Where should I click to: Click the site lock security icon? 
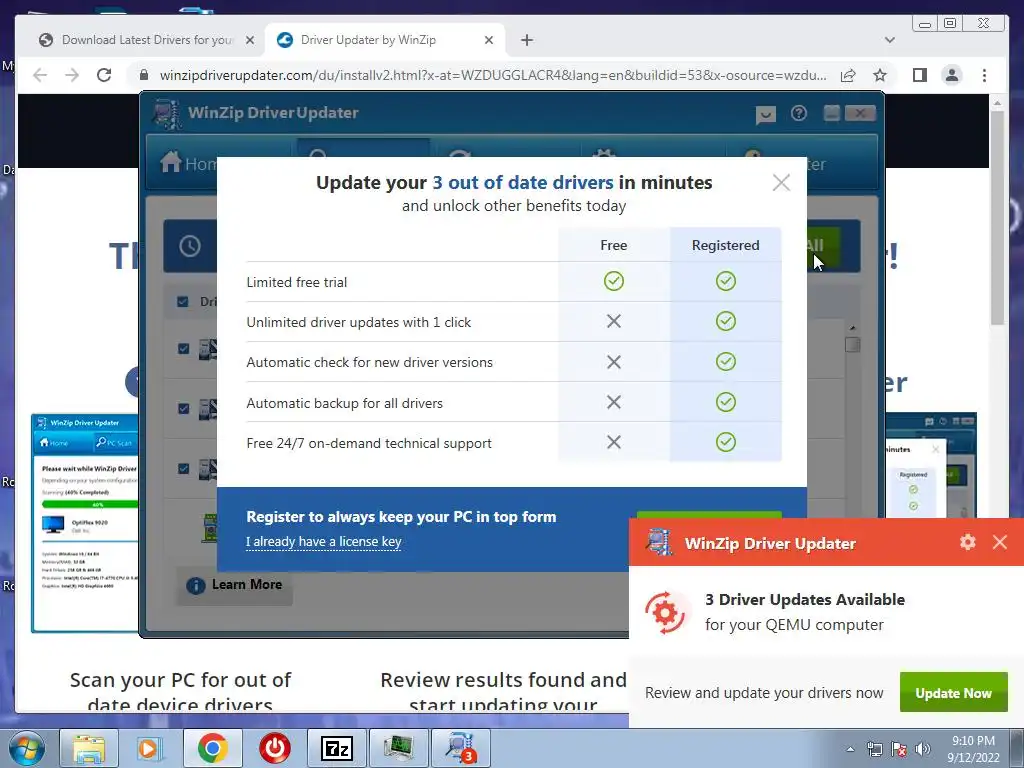(x=144, y=75)
